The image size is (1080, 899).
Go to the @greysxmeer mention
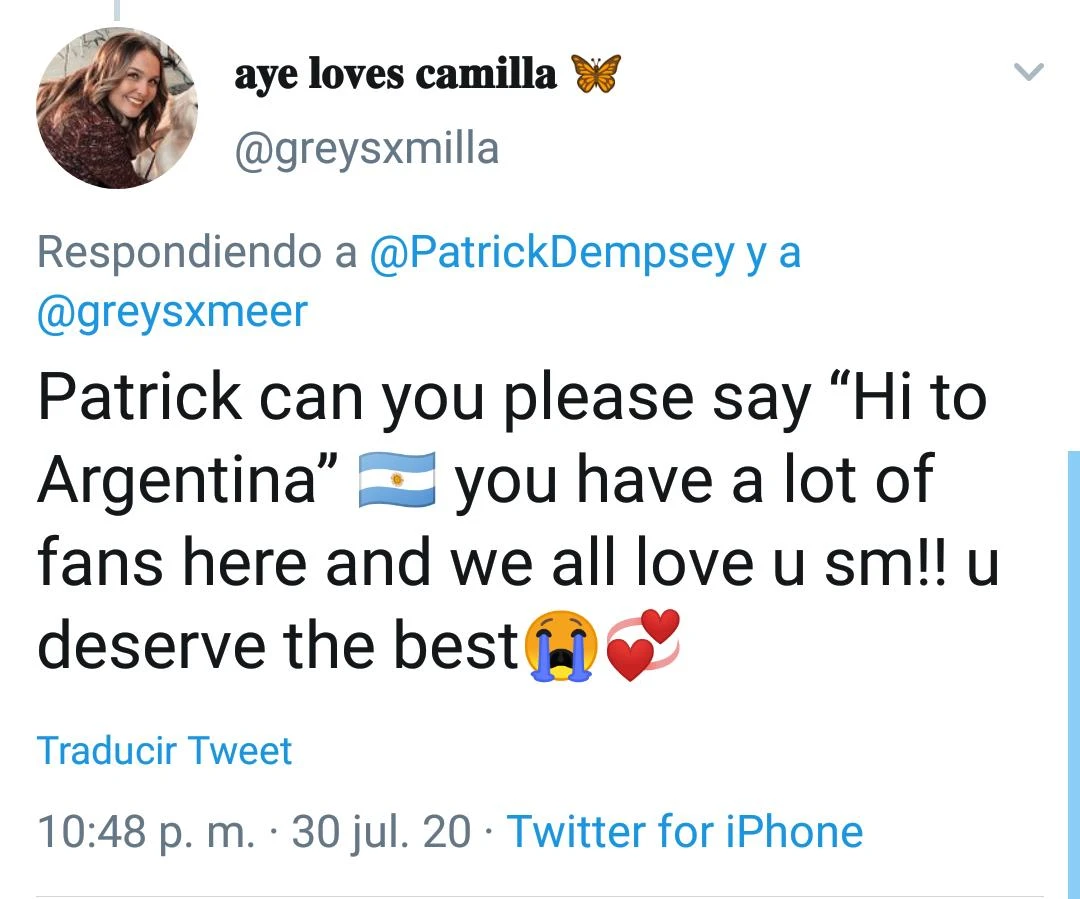pos(172,312)
